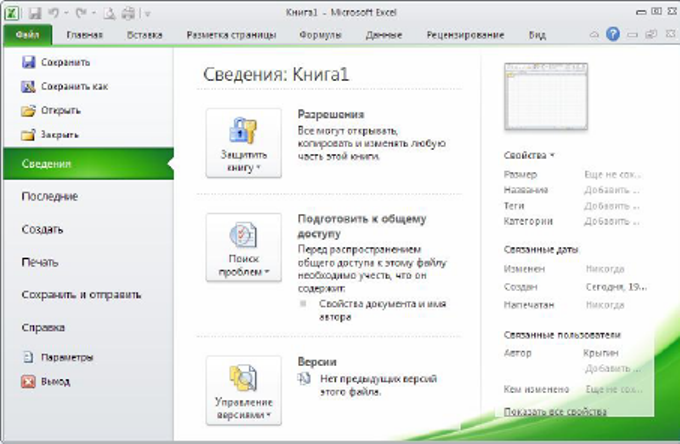Open the green Файл tab
Screen dimensions: 680x444
28,35
